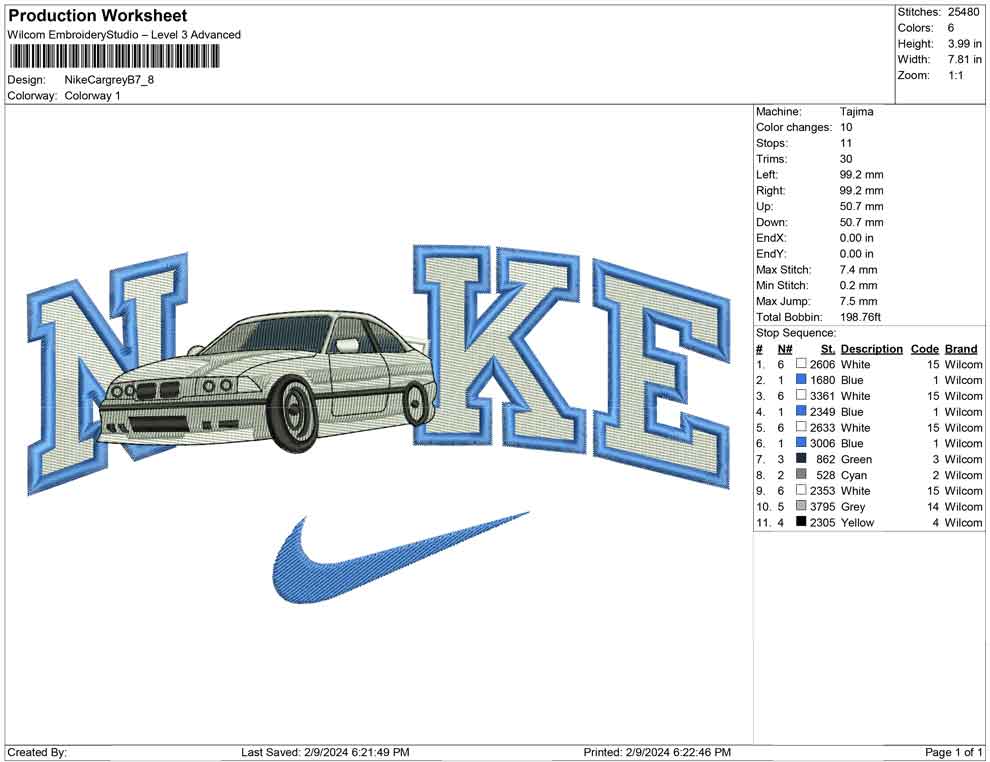Select the grey swatch for thread 3795
The height and width of the screenshot is (762, 990).
click(x=801, y=507)
